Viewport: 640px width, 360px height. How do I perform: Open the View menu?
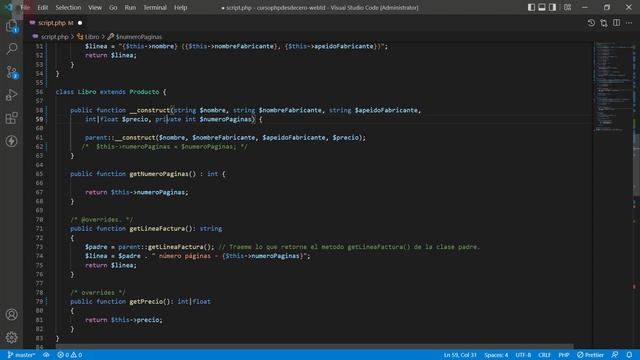coord(95,7)
